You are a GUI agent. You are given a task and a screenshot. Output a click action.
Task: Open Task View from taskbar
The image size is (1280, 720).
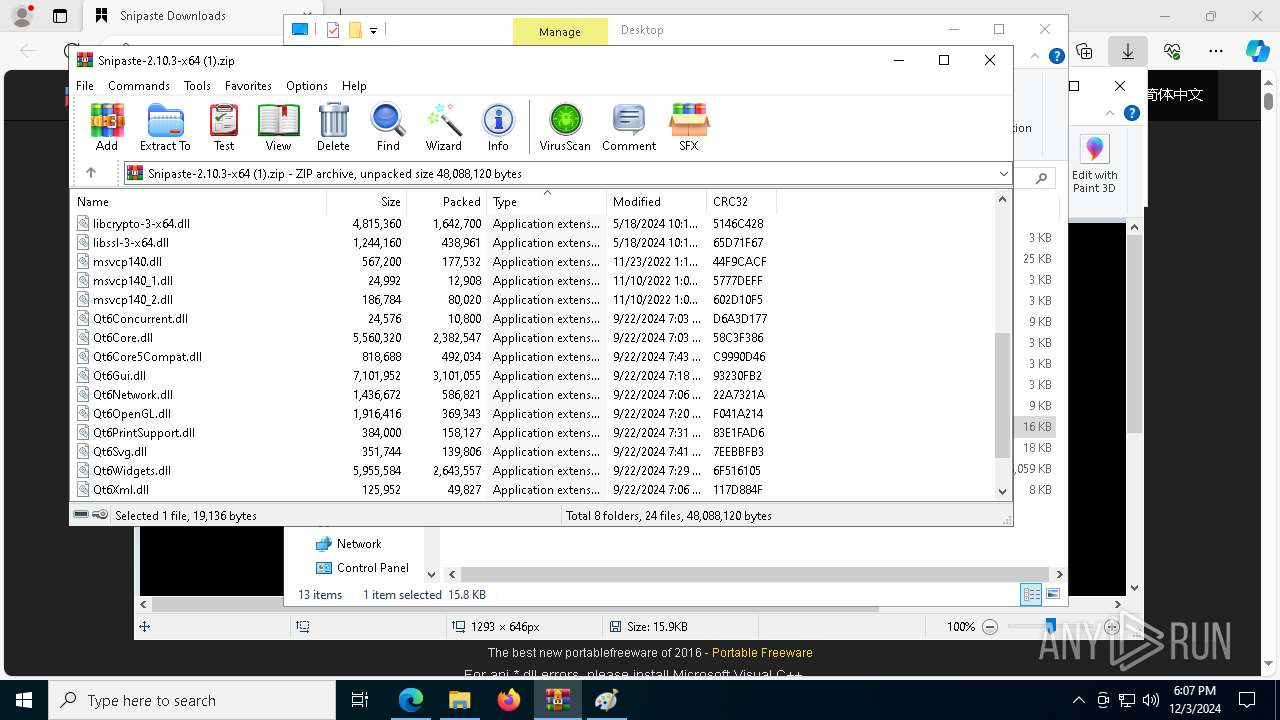[x=361, y=700]
